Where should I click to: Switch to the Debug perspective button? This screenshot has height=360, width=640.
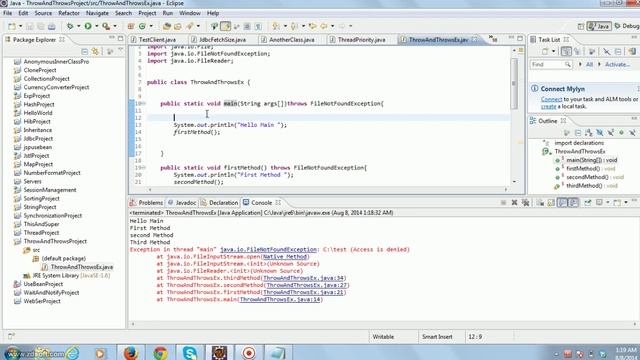627,26
